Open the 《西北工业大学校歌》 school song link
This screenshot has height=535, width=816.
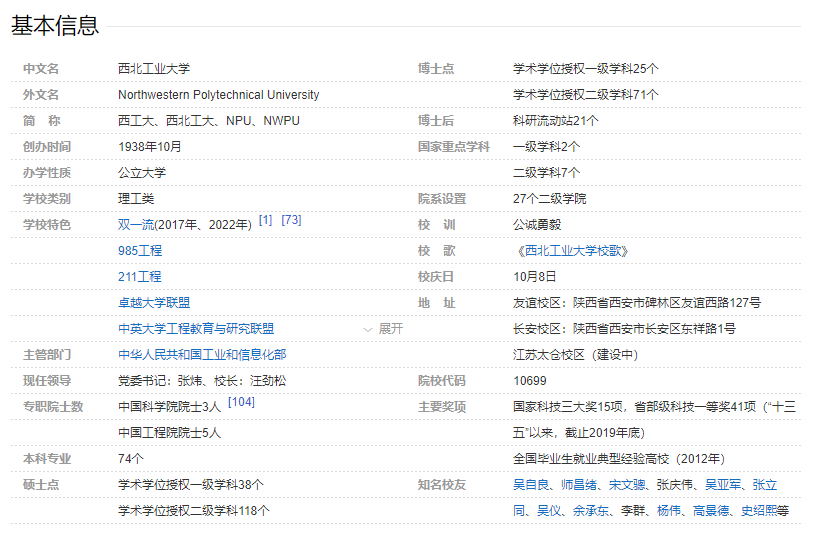click(574, 250)
